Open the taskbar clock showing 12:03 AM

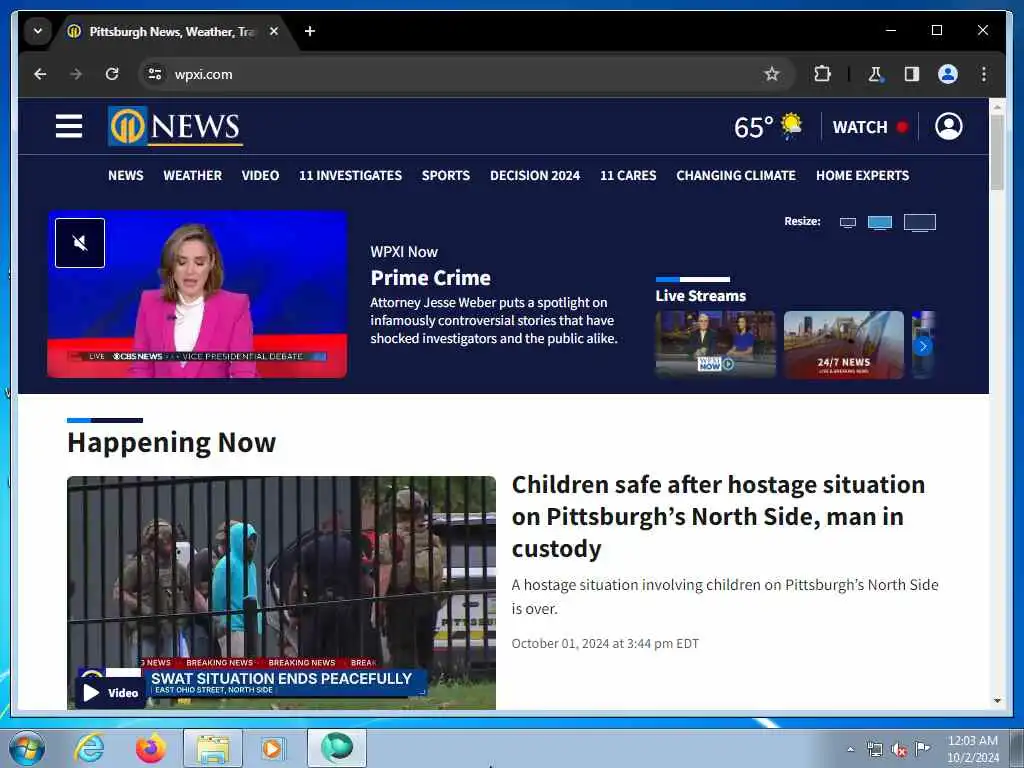coord(972,748)
